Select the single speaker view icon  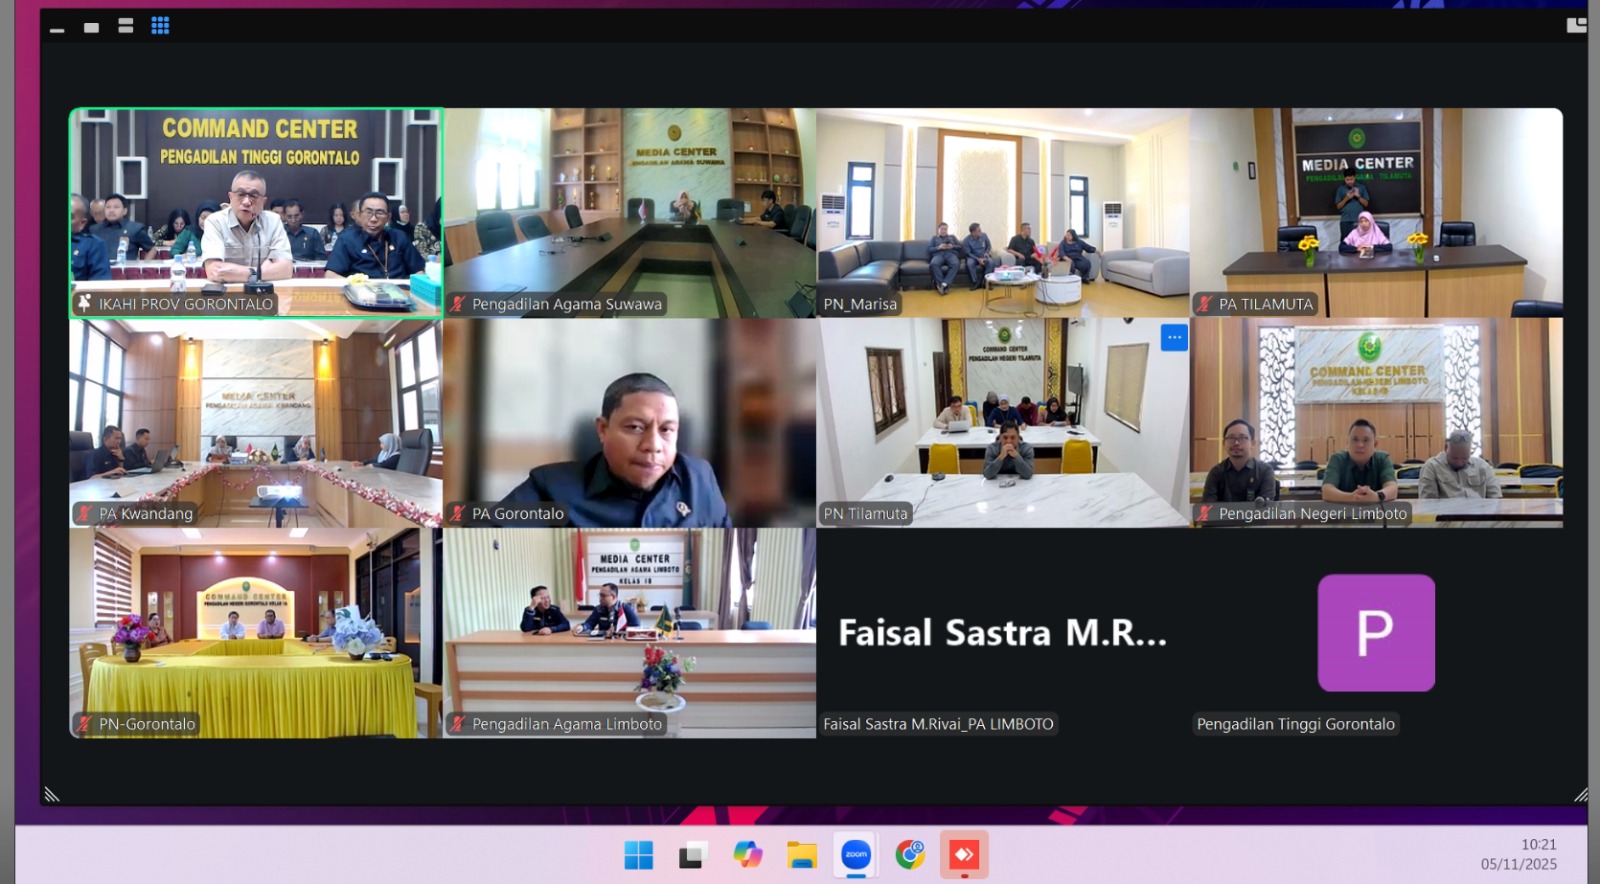(91, 27)
